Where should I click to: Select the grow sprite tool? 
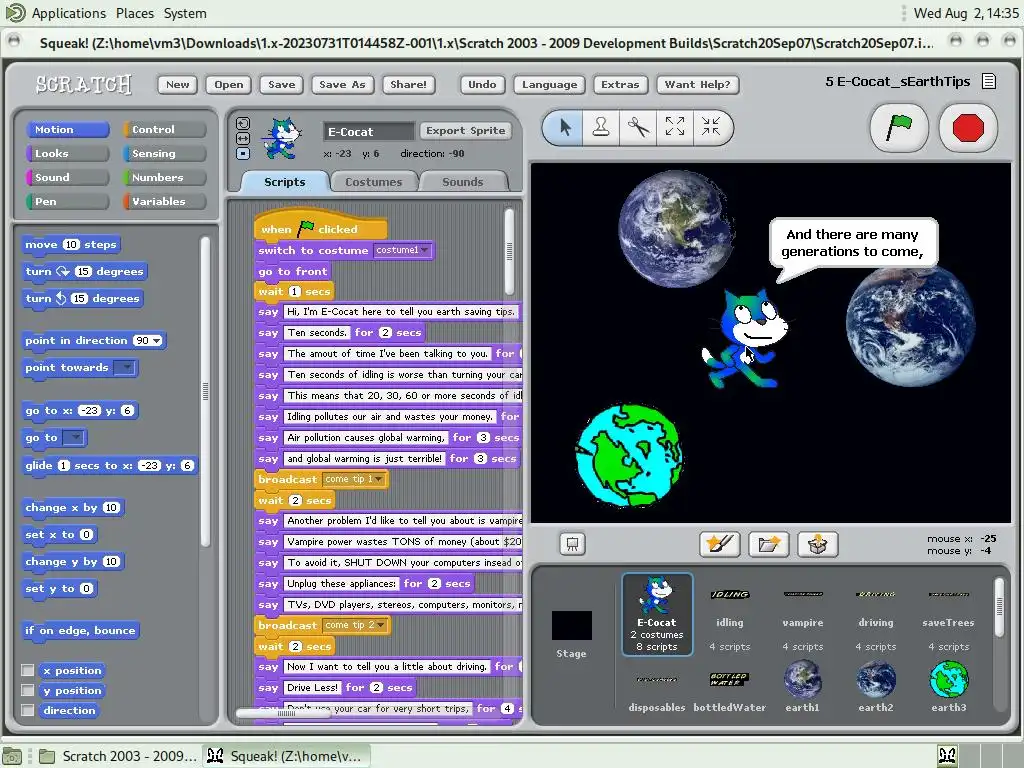pyautogui.click(x=675, y=127)
